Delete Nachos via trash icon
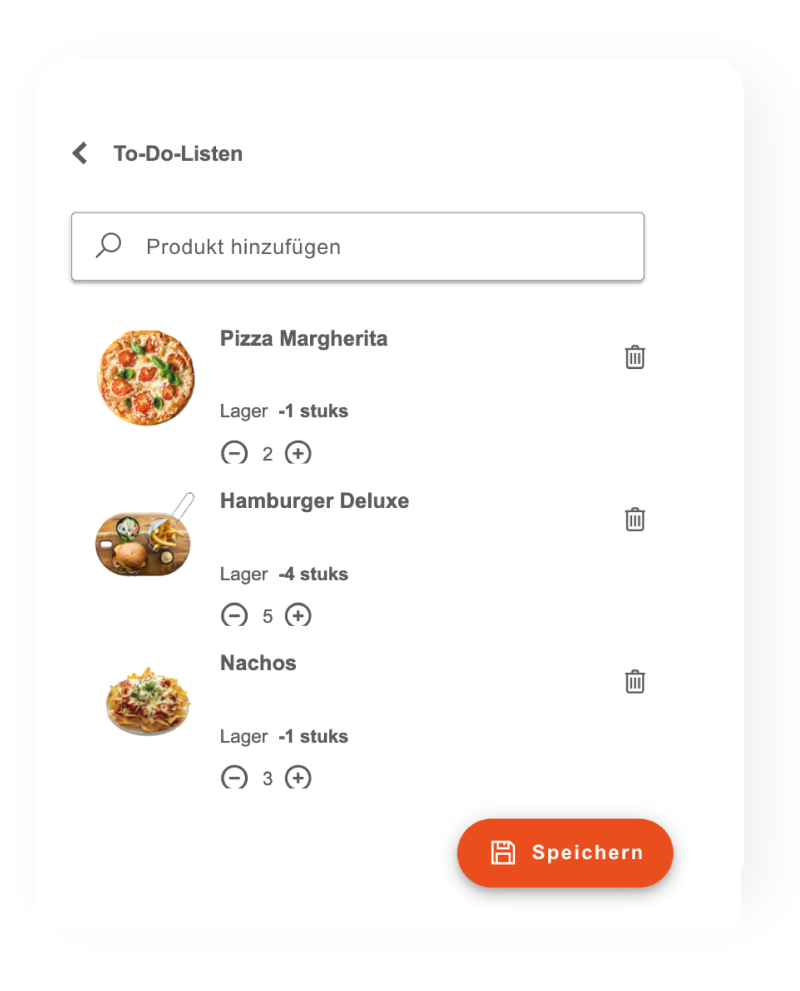Viewport: 800px width, 991px height. (x=635, y=682)
